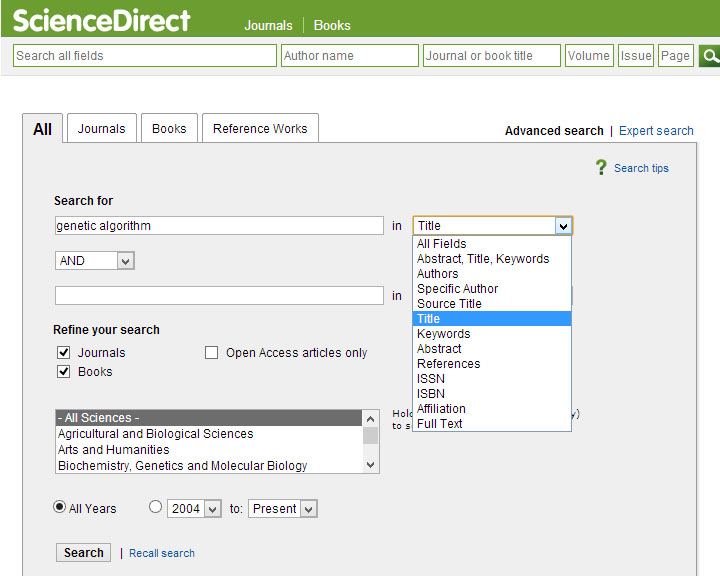Image resolution: width=720 pixels, height=576 pixels.
Task: Select Full Text in the field list
Action: pos(440,423)
